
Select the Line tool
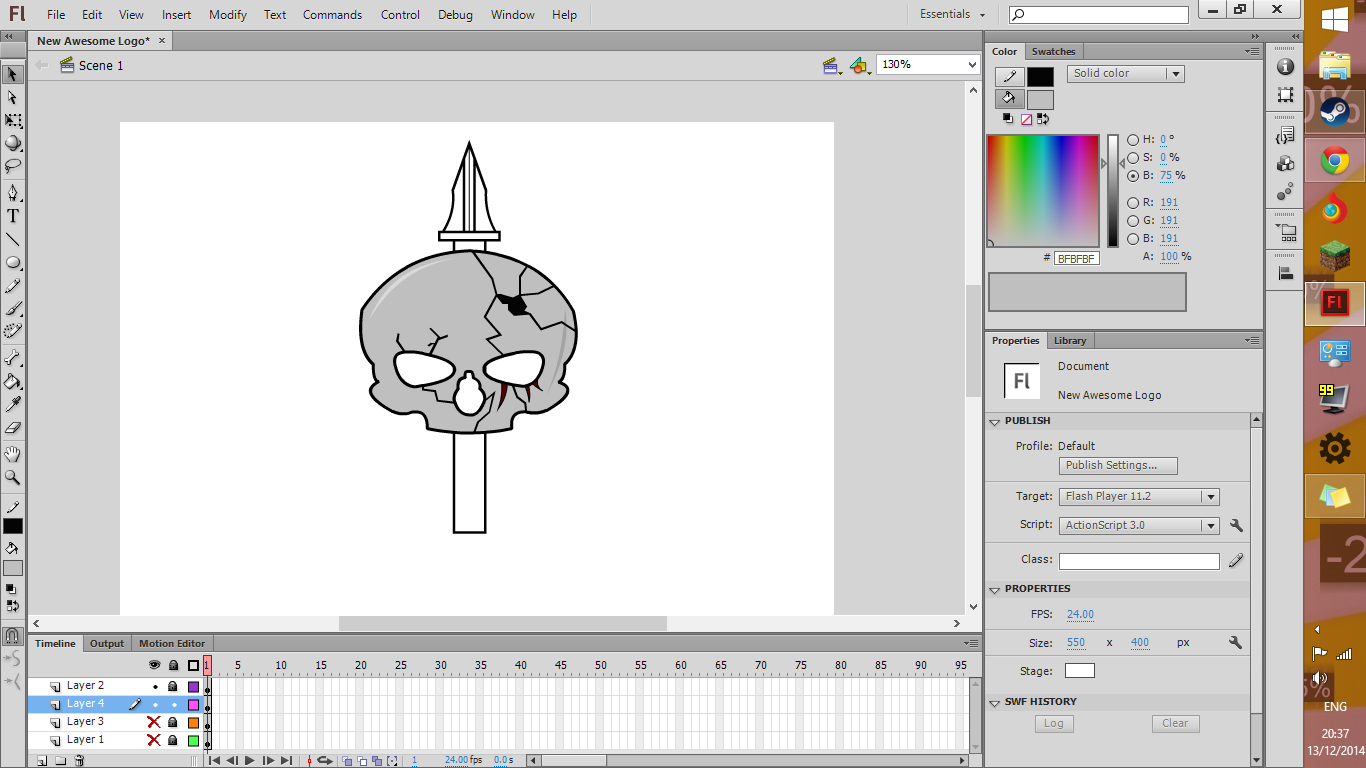click(13, 239)
